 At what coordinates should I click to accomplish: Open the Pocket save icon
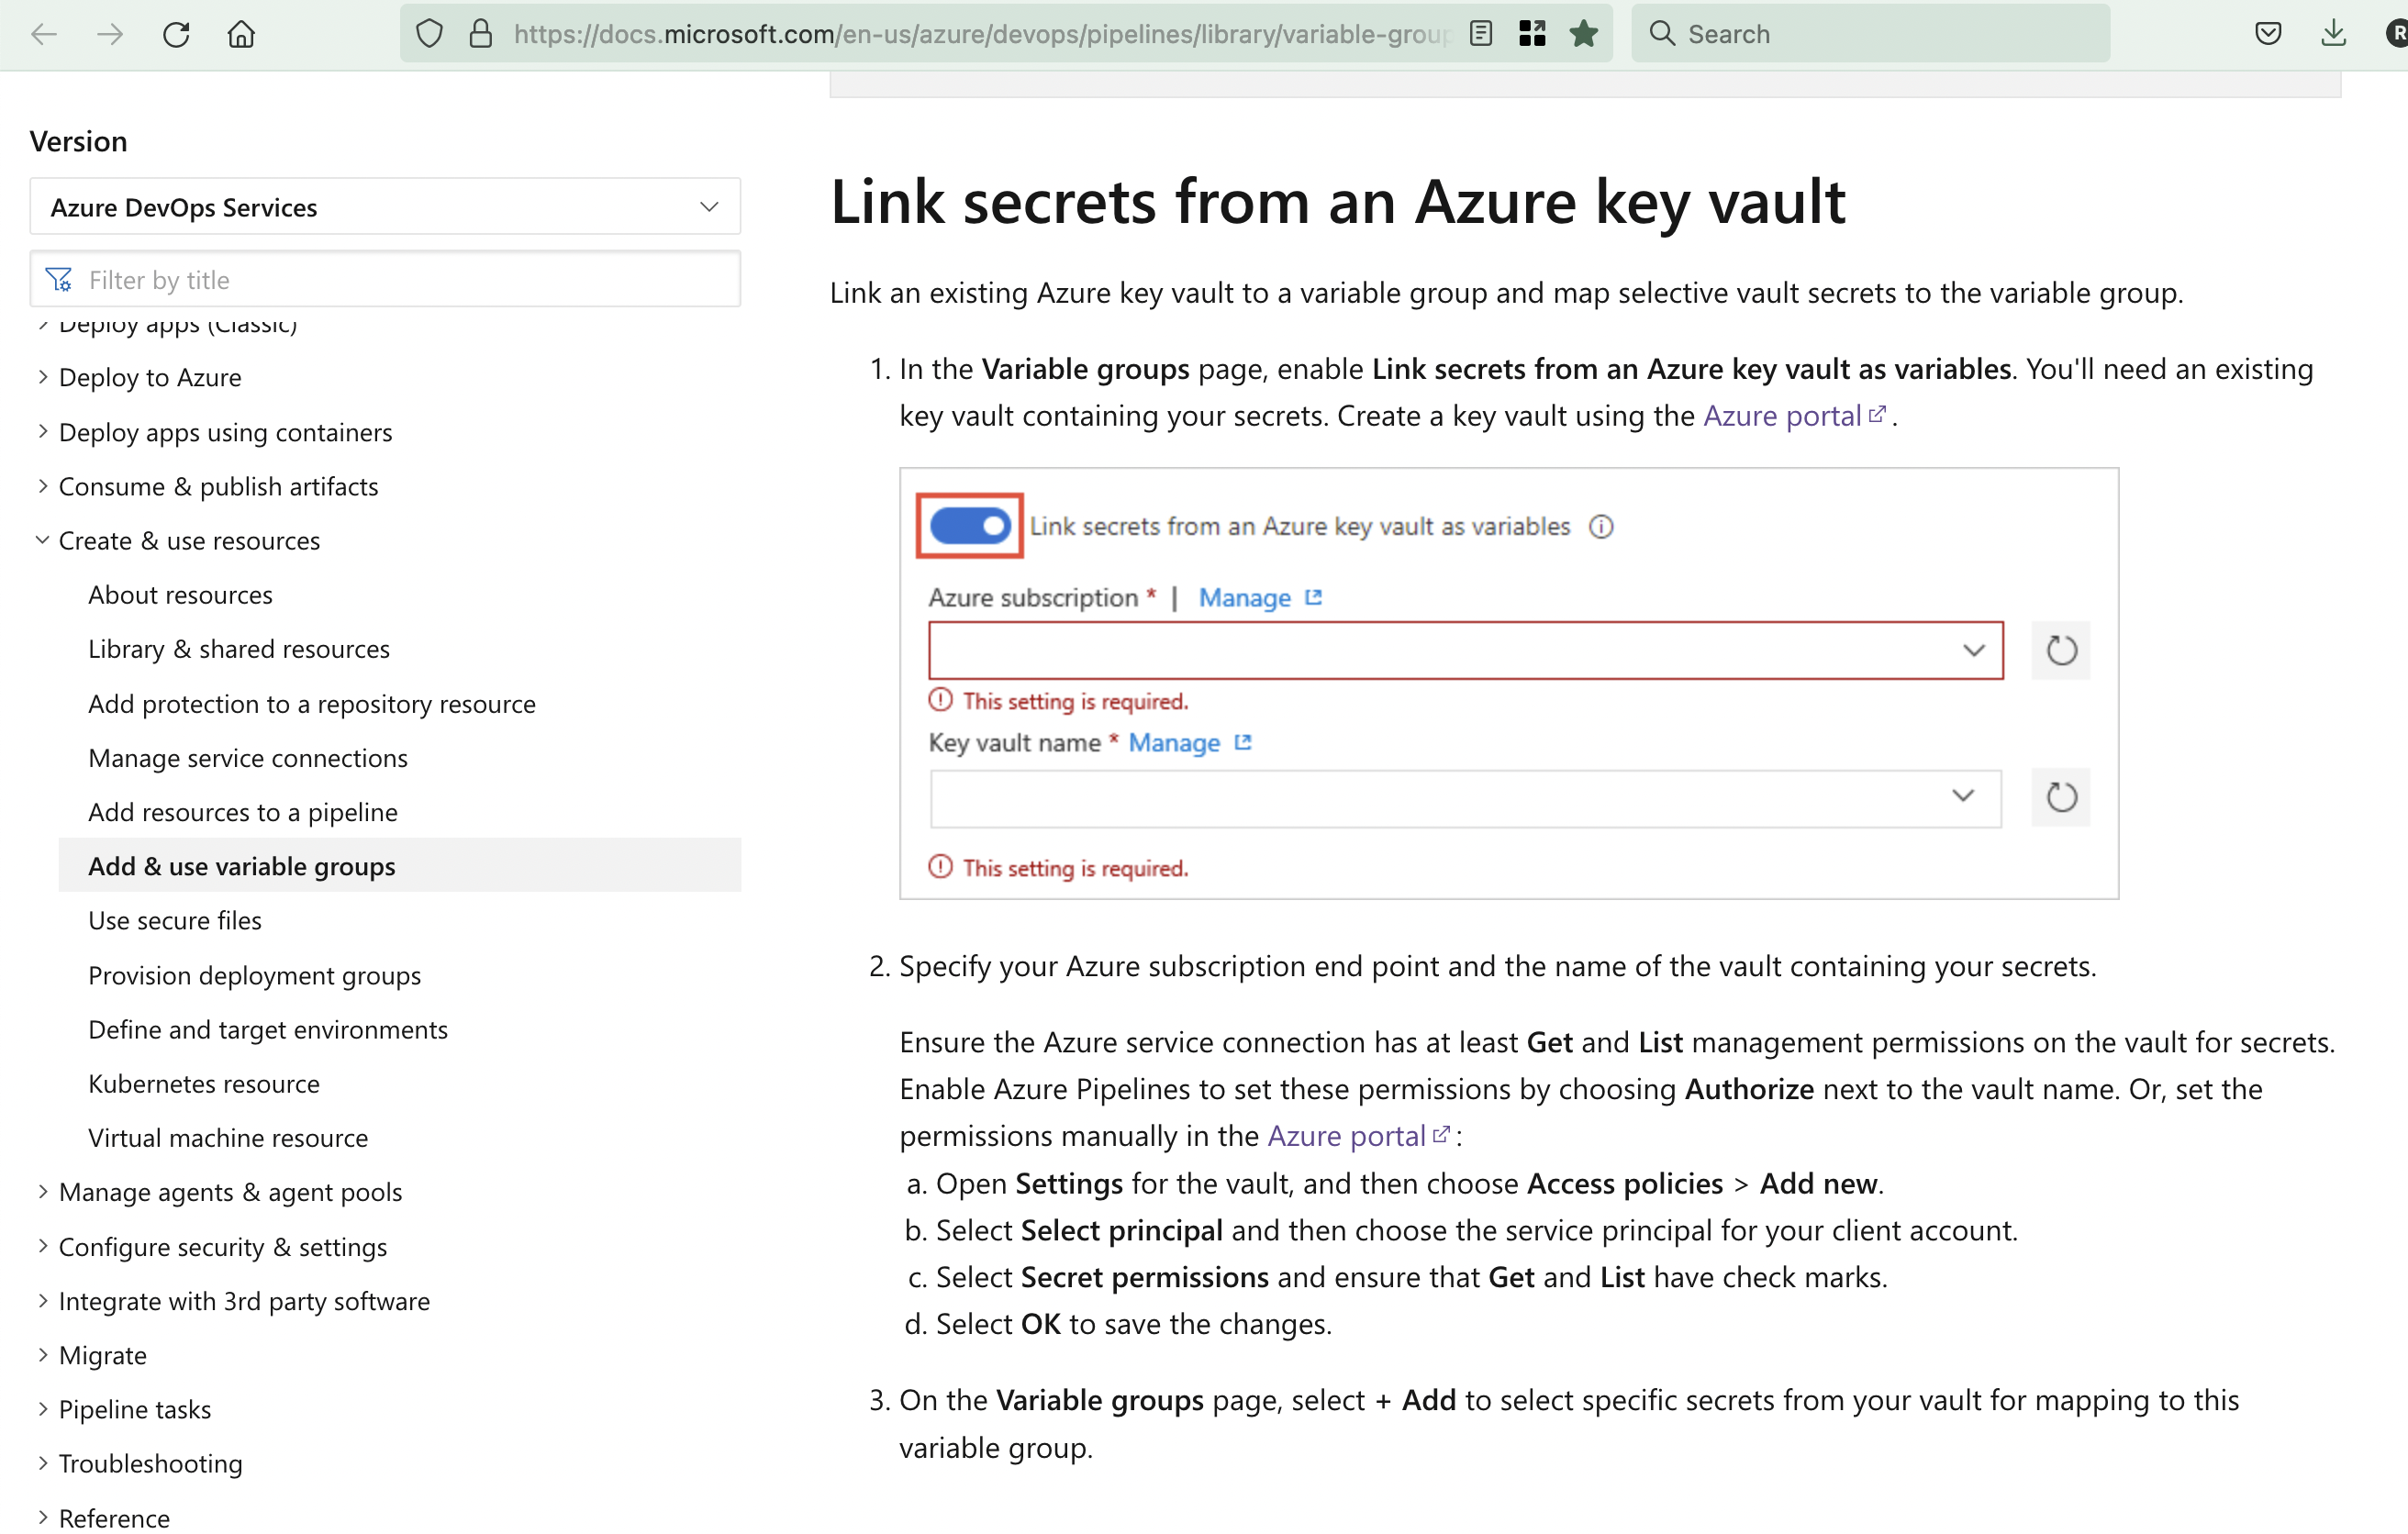[x=2268, y=34]
